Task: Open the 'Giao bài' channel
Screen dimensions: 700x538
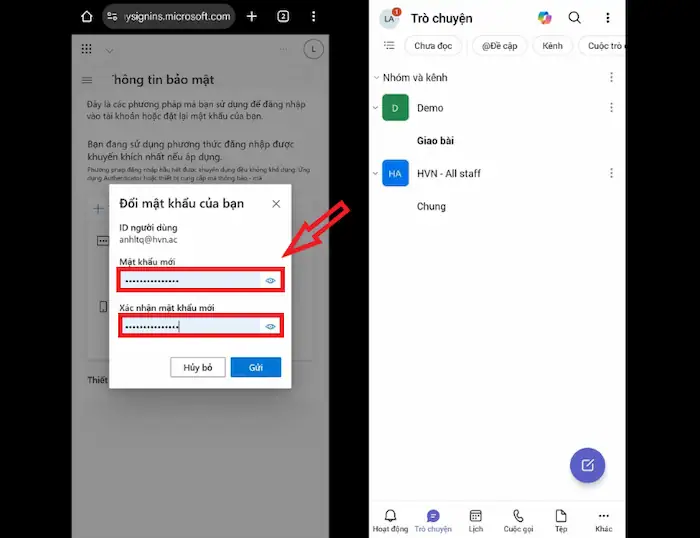Action: (436, 141)
